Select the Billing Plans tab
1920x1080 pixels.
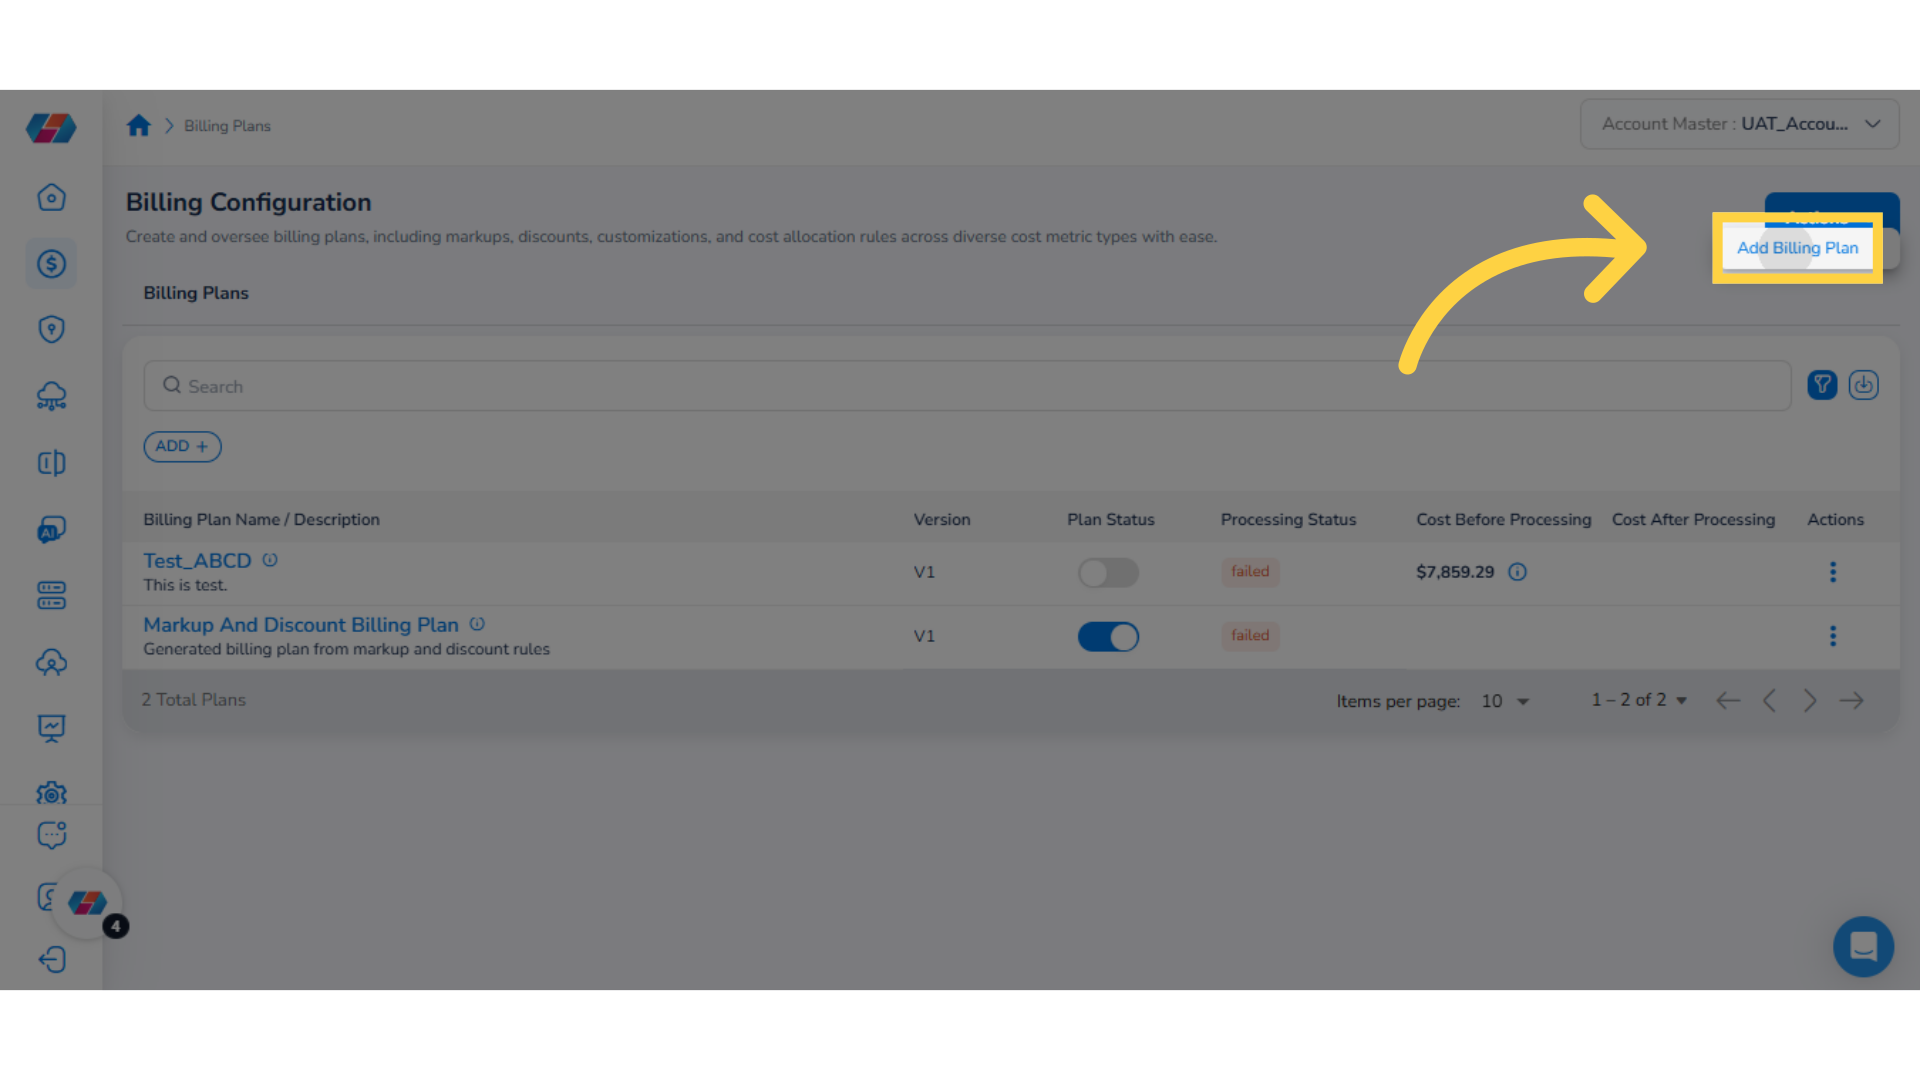click(x=196, y=293)
